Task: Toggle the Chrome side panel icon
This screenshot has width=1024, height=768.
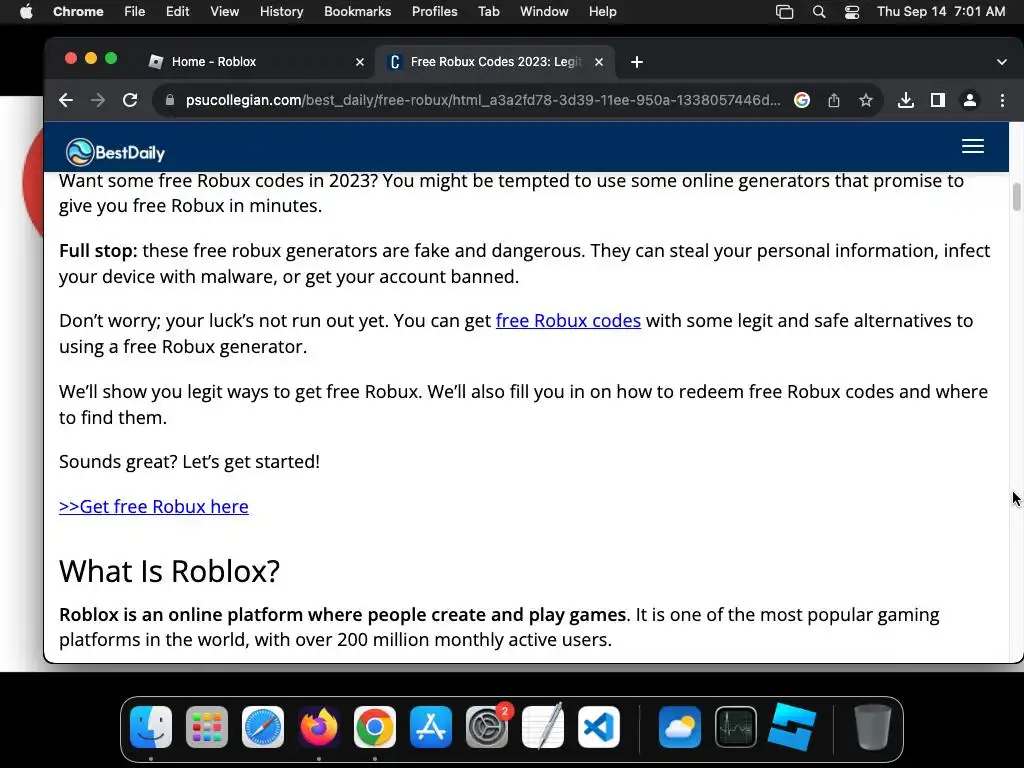Action: [x=938, y=101]
